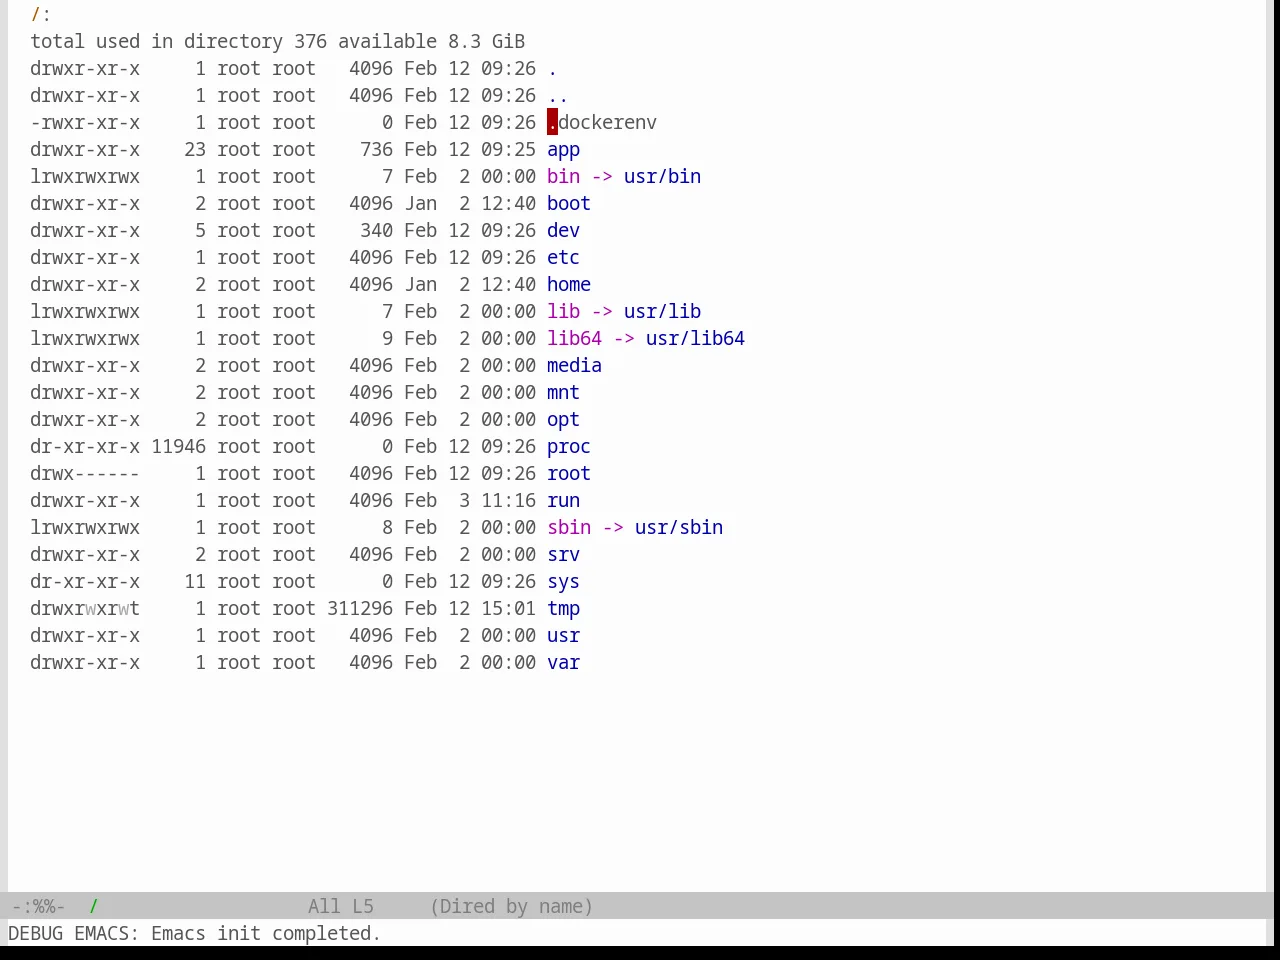The height and width of the screenshot is (960, 1280).
Task: Open the var directory
Action: pos(563,663)
